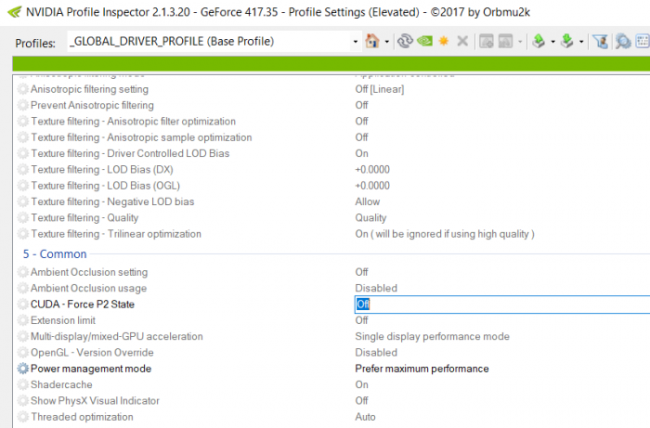
Task: Click the funnel user-modified filter icon
Action: pos(600,41)
